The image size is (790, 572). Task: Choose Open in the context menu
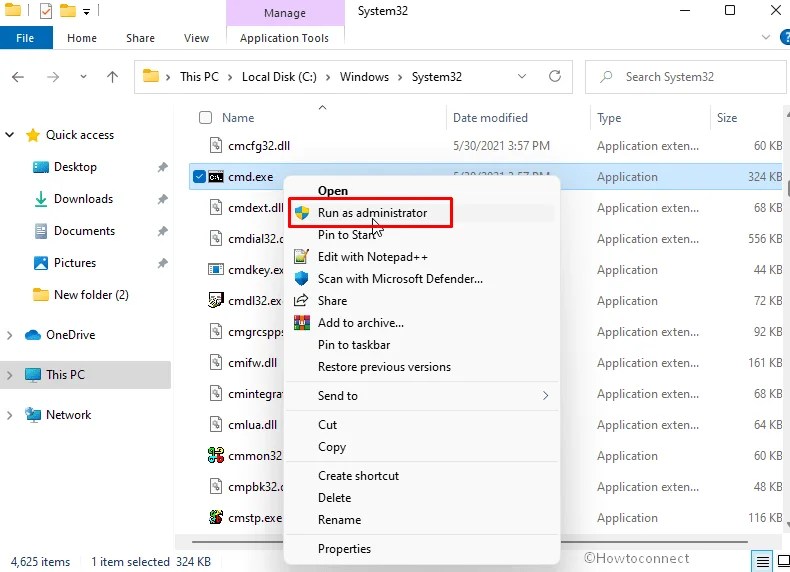click(x=333, y=190)
